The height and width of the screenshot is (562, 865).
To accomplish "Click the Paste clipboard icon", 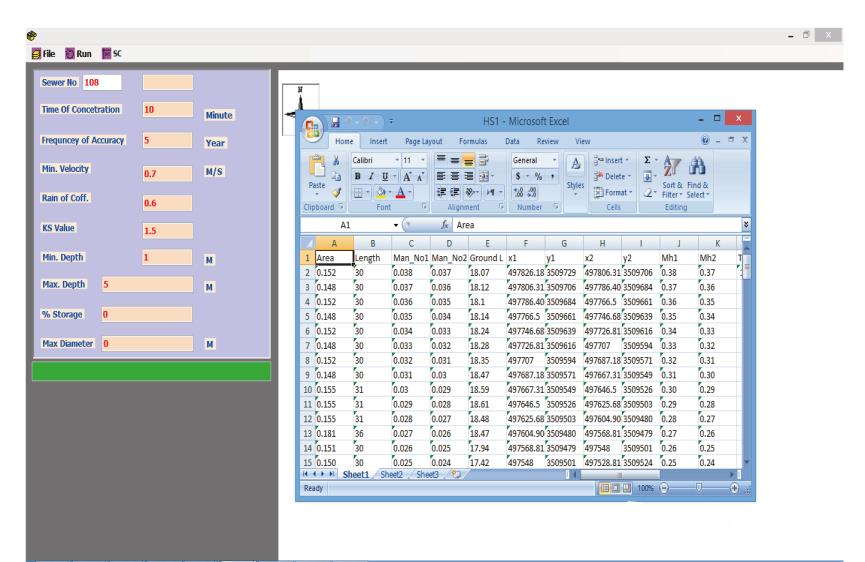I will coord(317,167).
